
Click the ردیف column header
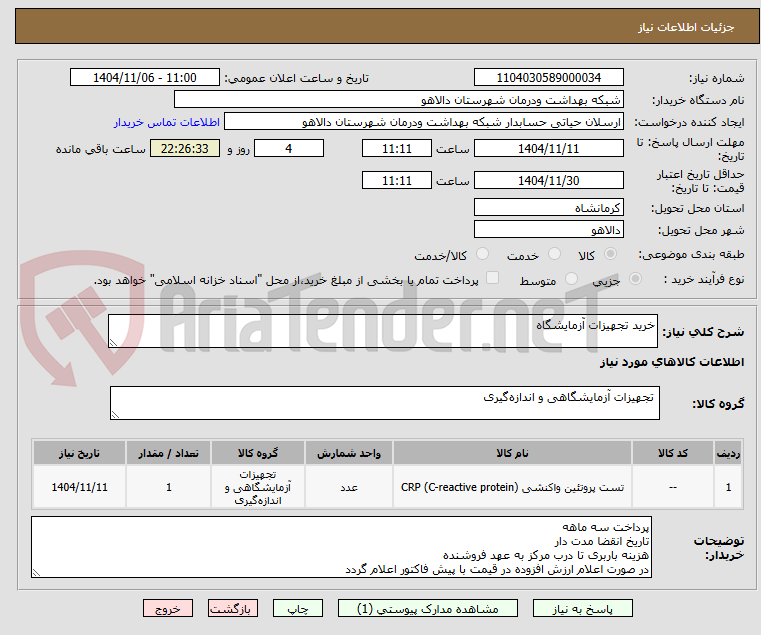[x=728, y=453]
